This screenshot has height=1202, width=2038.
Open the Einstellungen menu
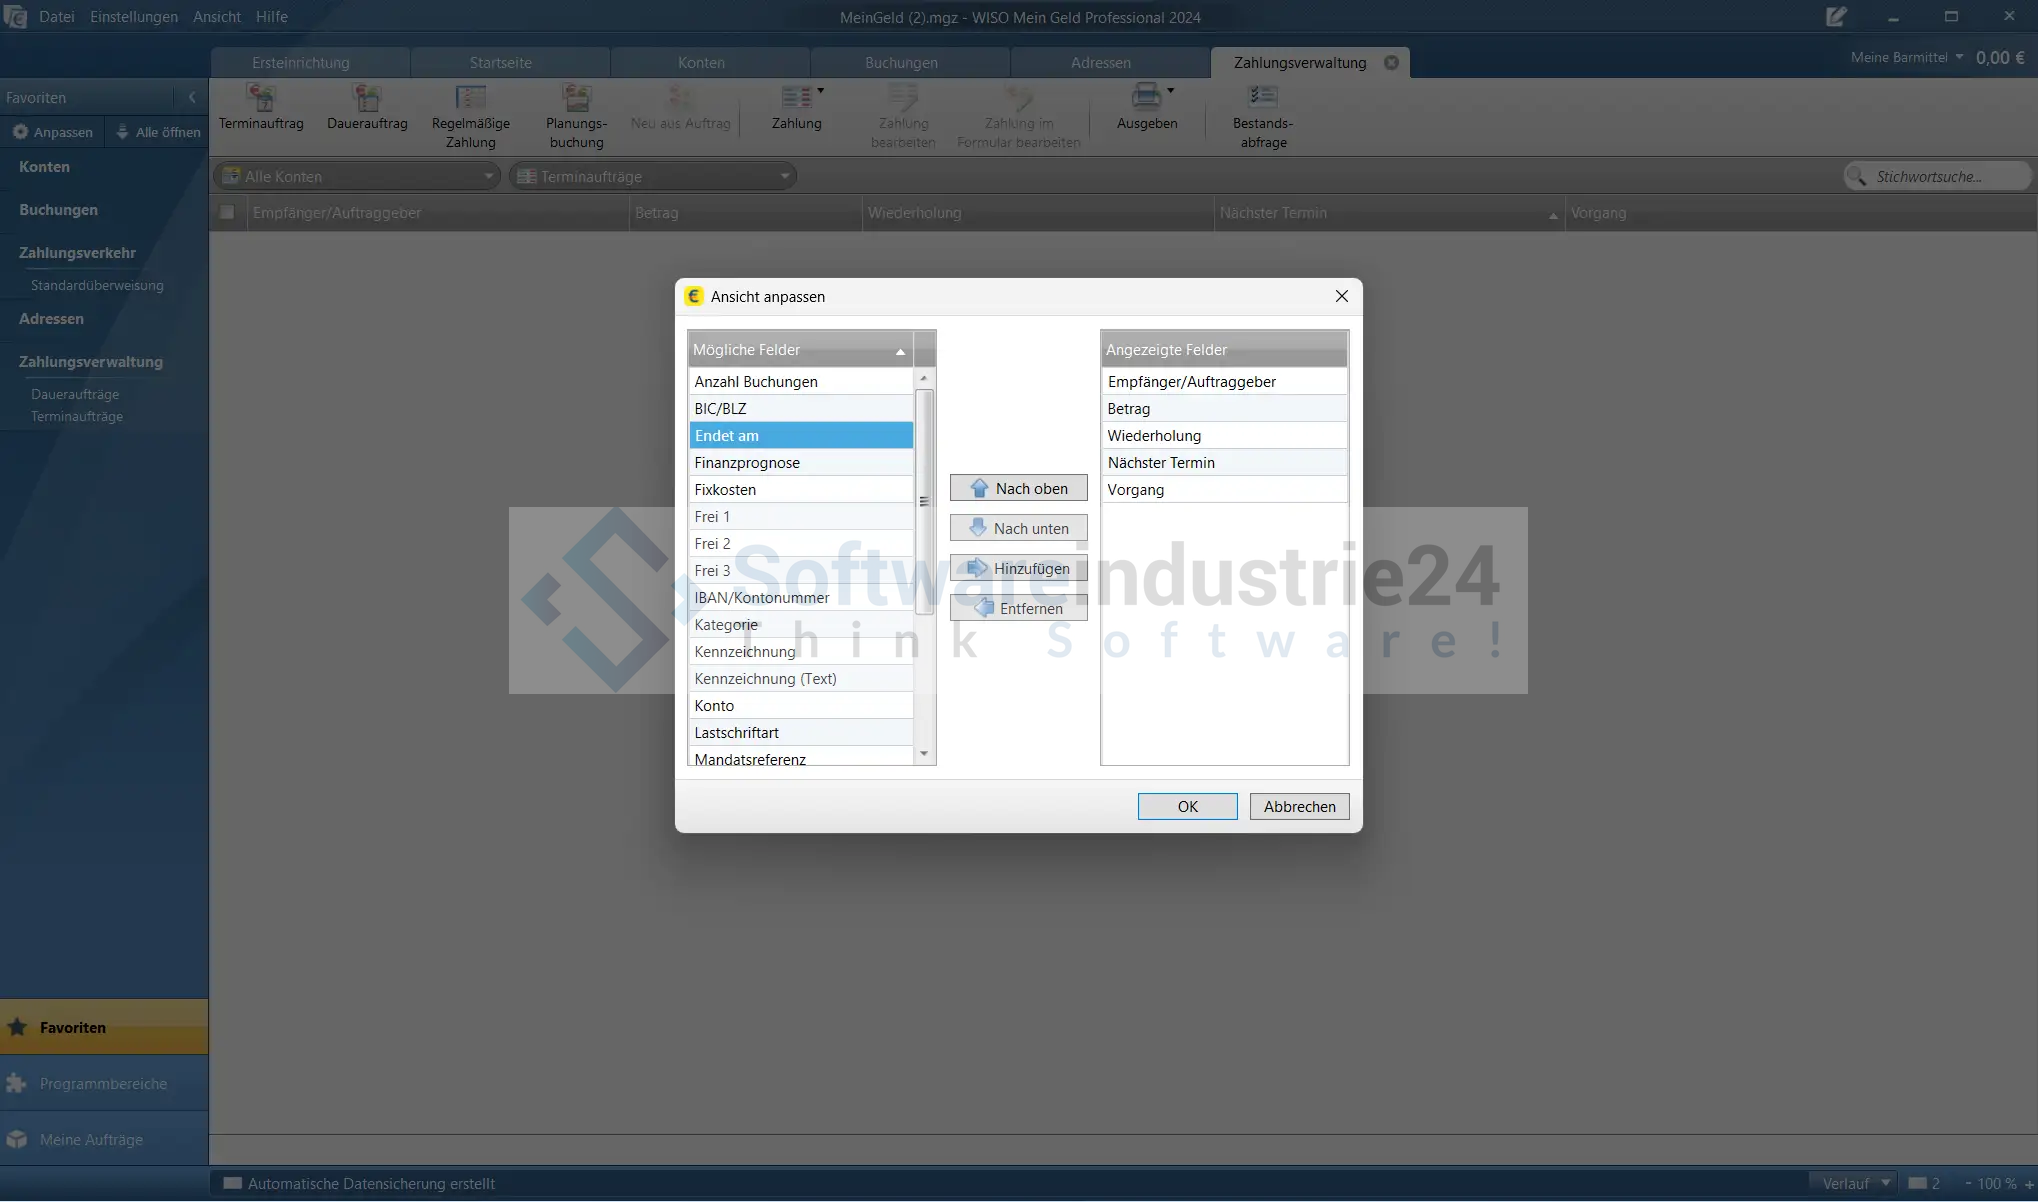[x=133, y=17]
